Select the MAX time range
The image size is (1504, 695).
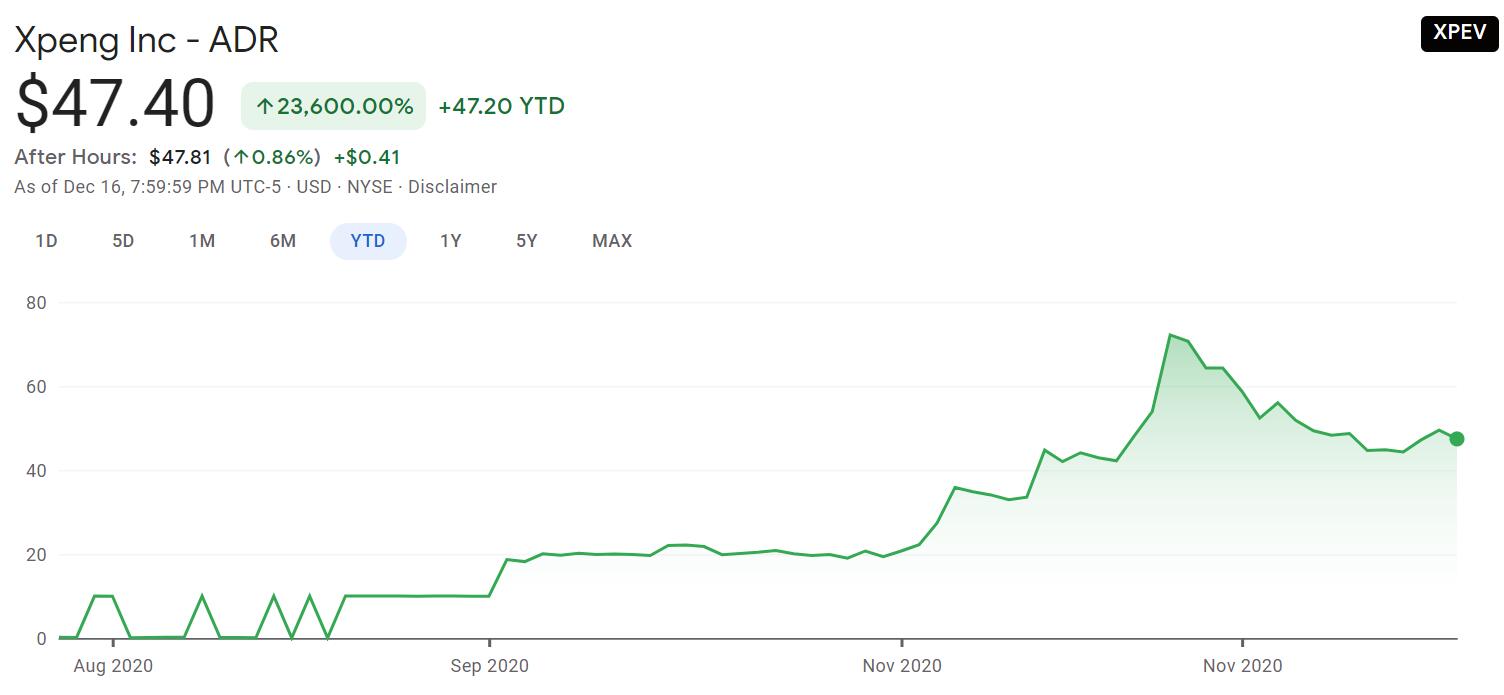pos(612,241)
